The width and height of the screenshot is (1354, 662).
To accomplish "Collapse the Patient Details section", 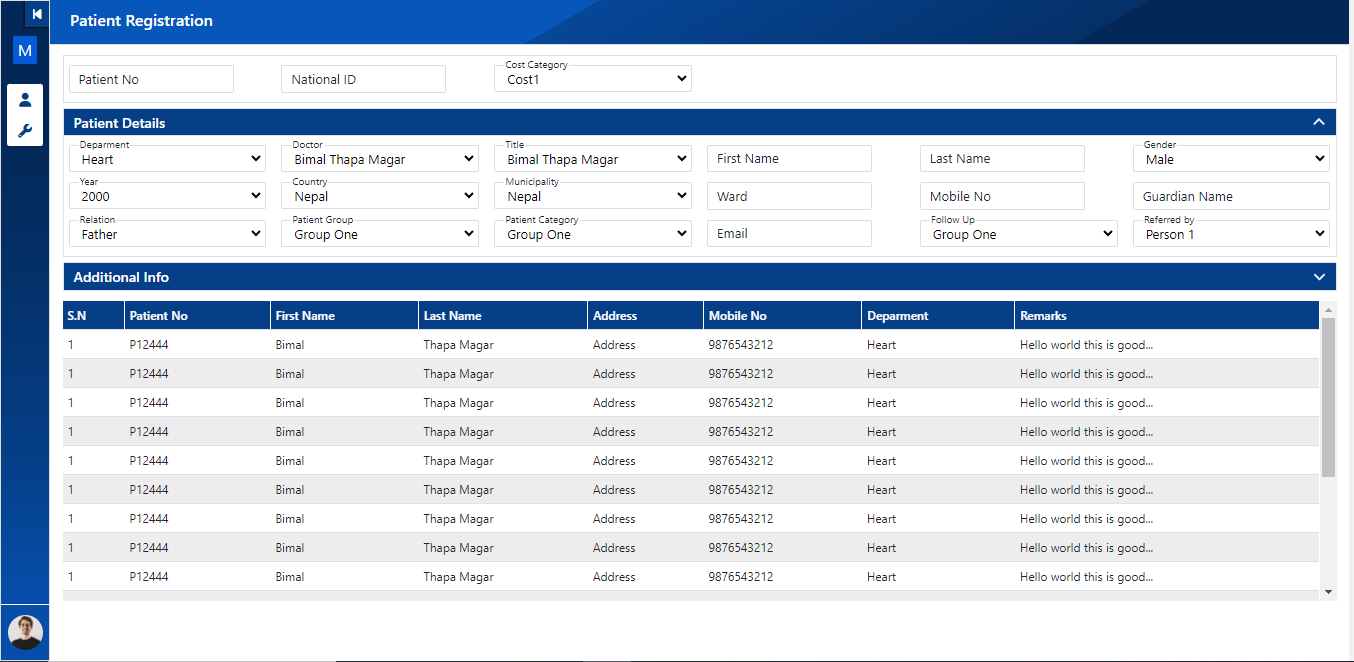I will click(1318, 122).
